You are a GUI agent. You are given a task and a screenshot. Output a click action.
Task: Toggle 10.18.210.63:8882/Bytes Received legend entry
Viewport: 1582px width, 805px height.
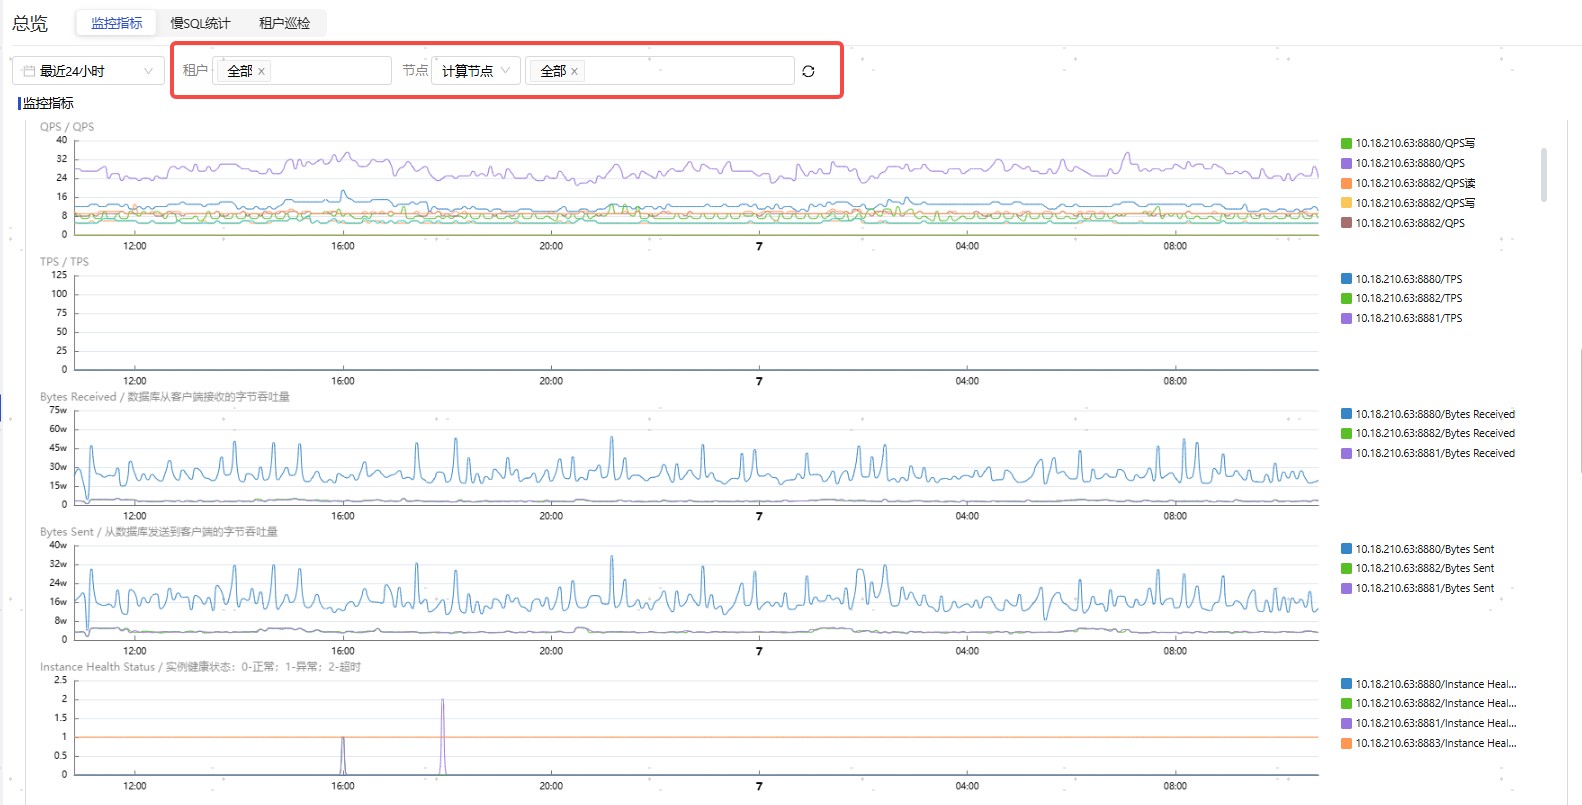(1428, 433)
